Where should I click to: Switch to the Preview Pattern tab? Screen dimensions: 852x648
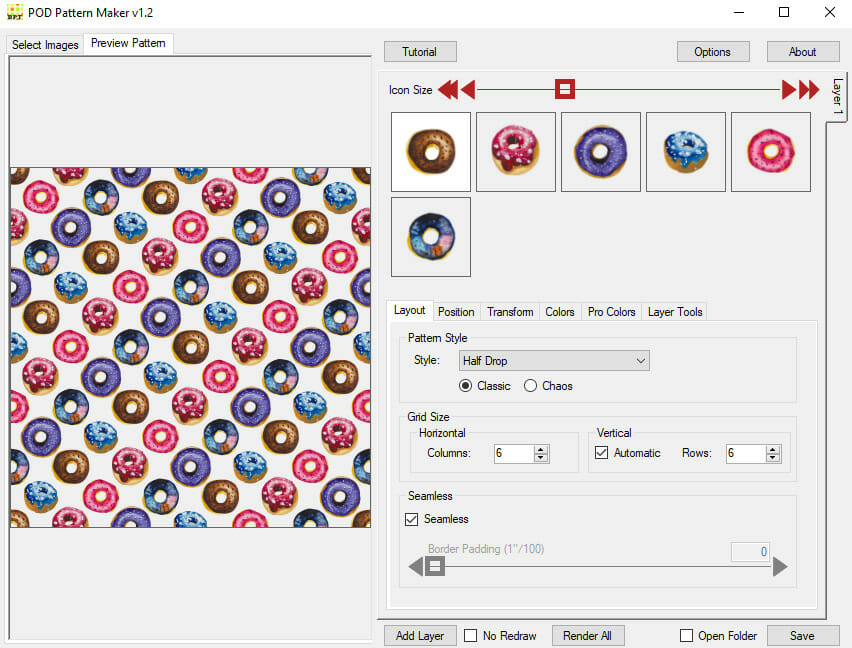[x=128, y=43]
